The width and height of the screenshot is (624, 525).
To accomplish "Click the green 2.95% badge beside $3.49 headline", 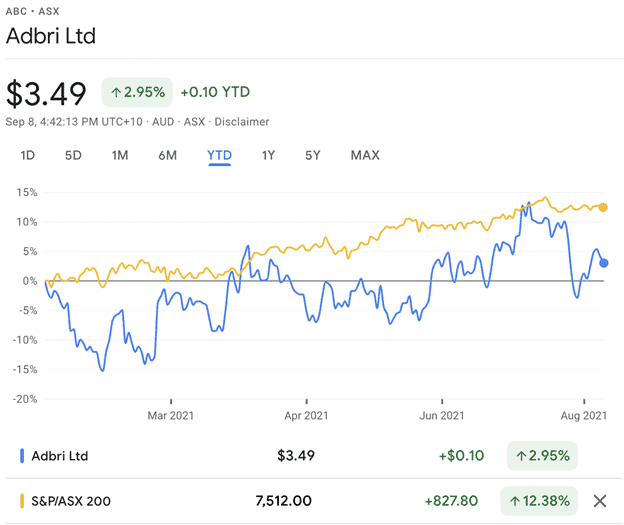I will coord(137,92).
